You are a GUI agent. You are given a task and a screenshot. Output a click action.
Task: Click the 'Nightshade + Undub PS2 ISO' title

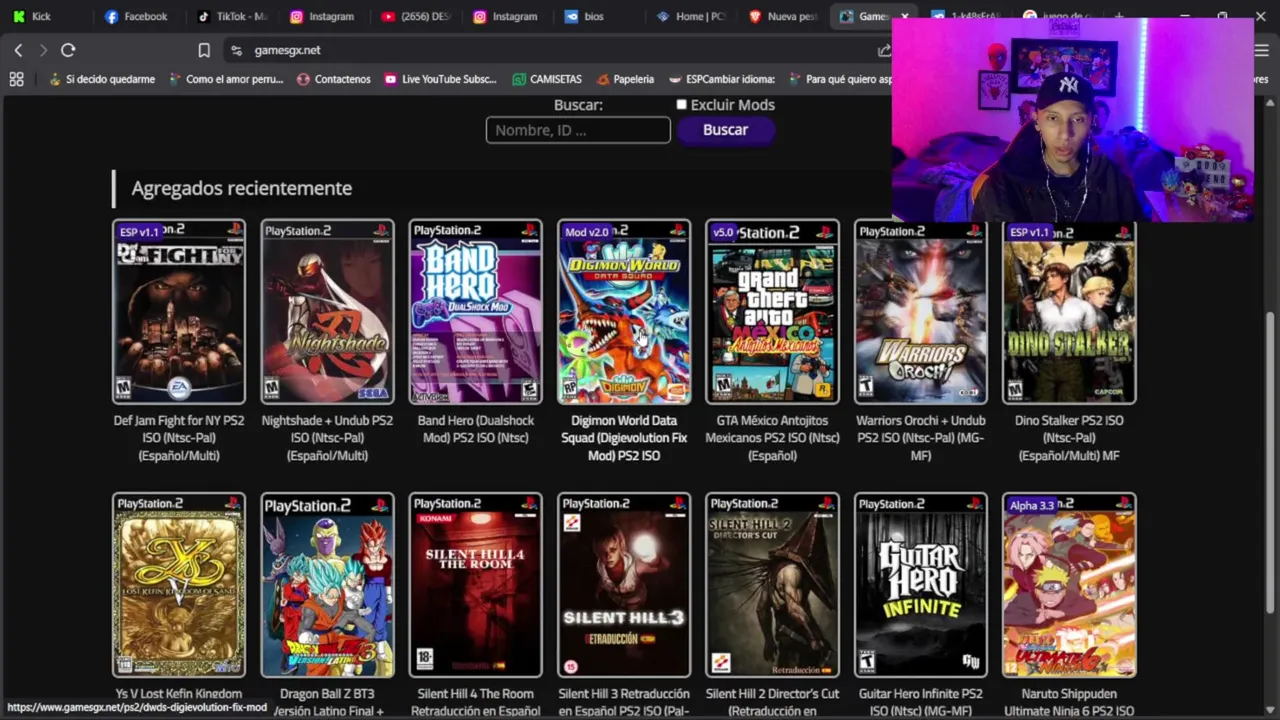pos(327,438)
